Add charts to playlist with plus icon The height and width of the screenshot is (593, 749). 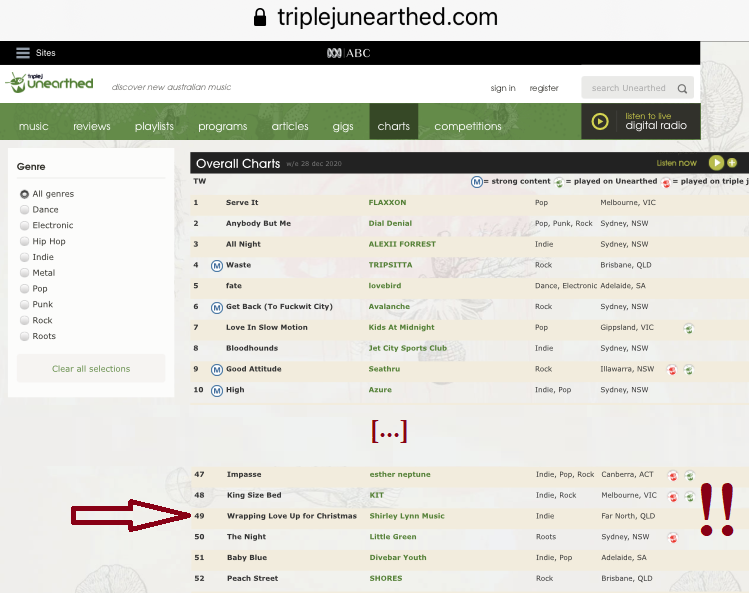[732, 163]
